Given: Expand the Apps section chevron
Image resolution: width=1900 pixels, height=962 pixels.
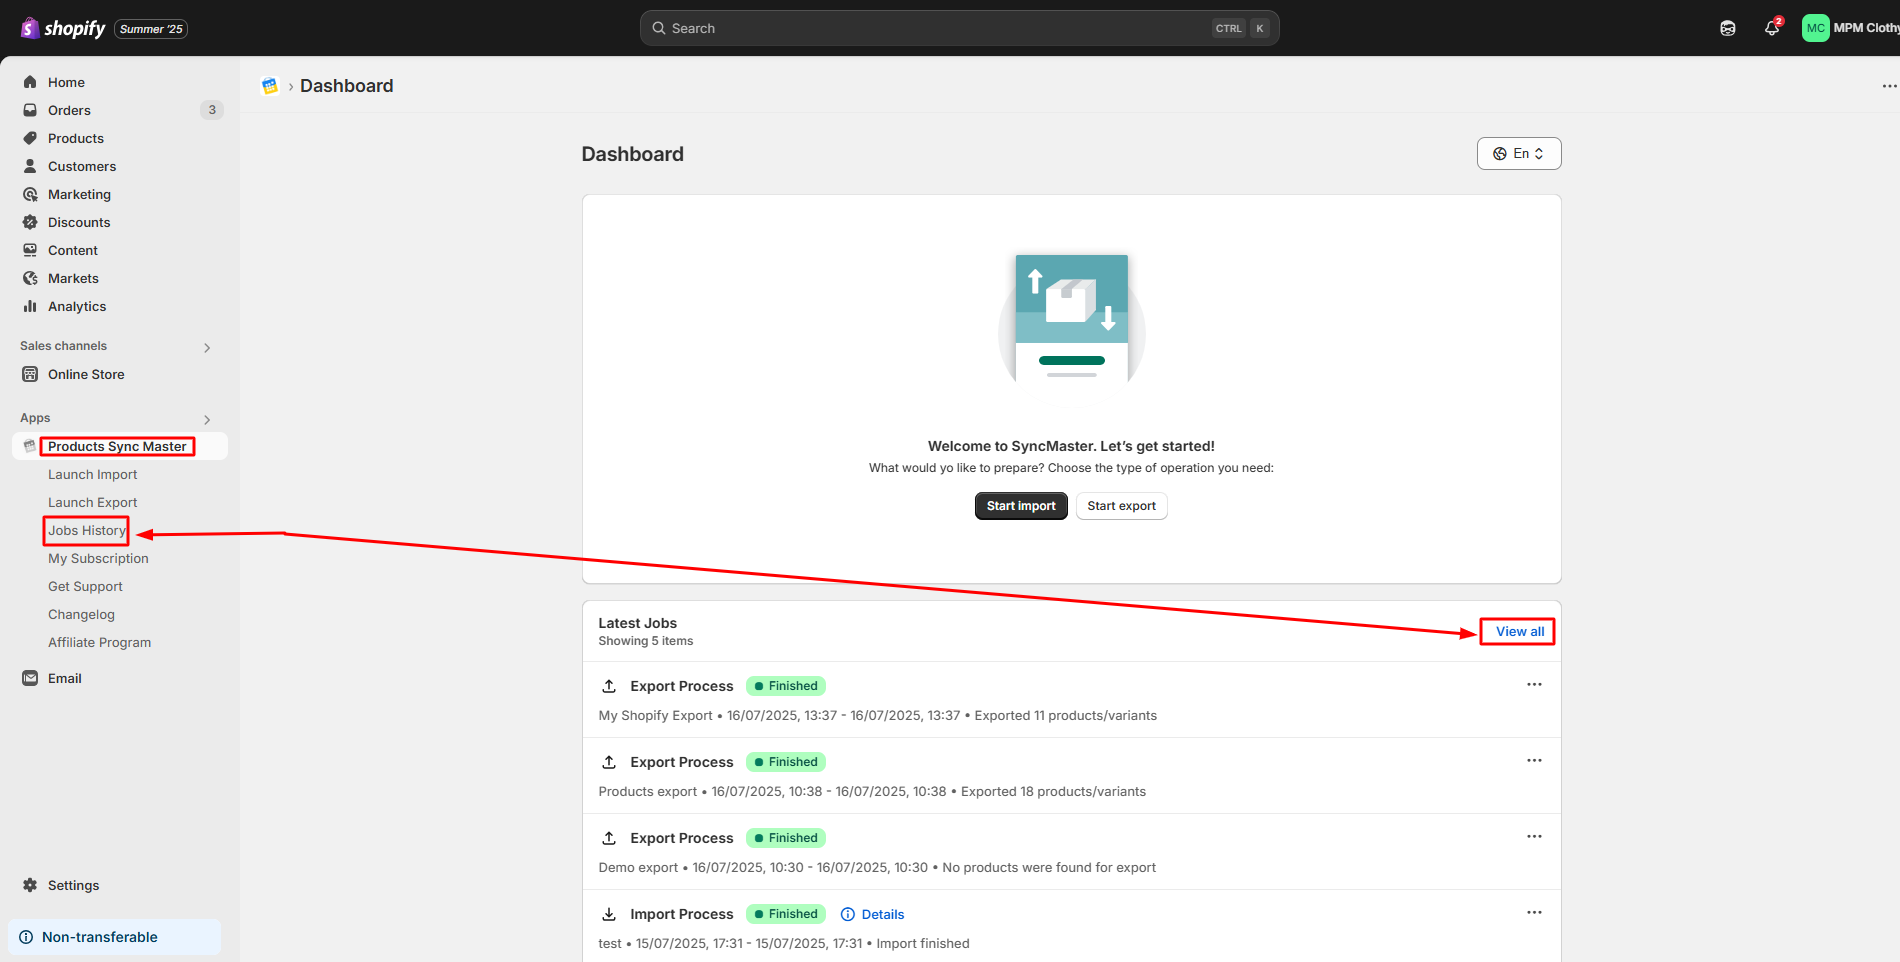Looking at the screenshot, I should coord(207,420).
